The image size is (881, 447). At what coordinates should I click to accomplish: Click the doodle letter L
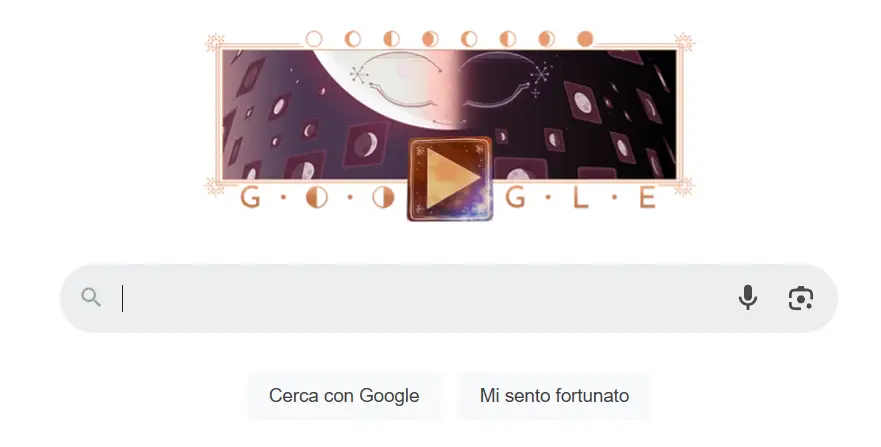point(580,198)
